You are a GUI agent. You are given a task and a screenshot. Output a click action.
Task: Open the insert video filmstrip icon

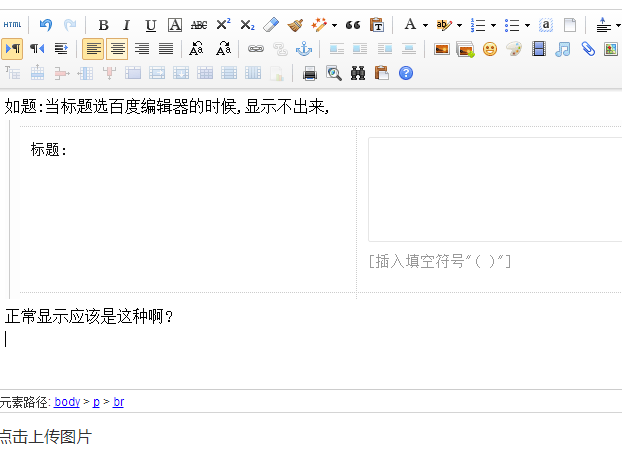click(x=539, y=49)
